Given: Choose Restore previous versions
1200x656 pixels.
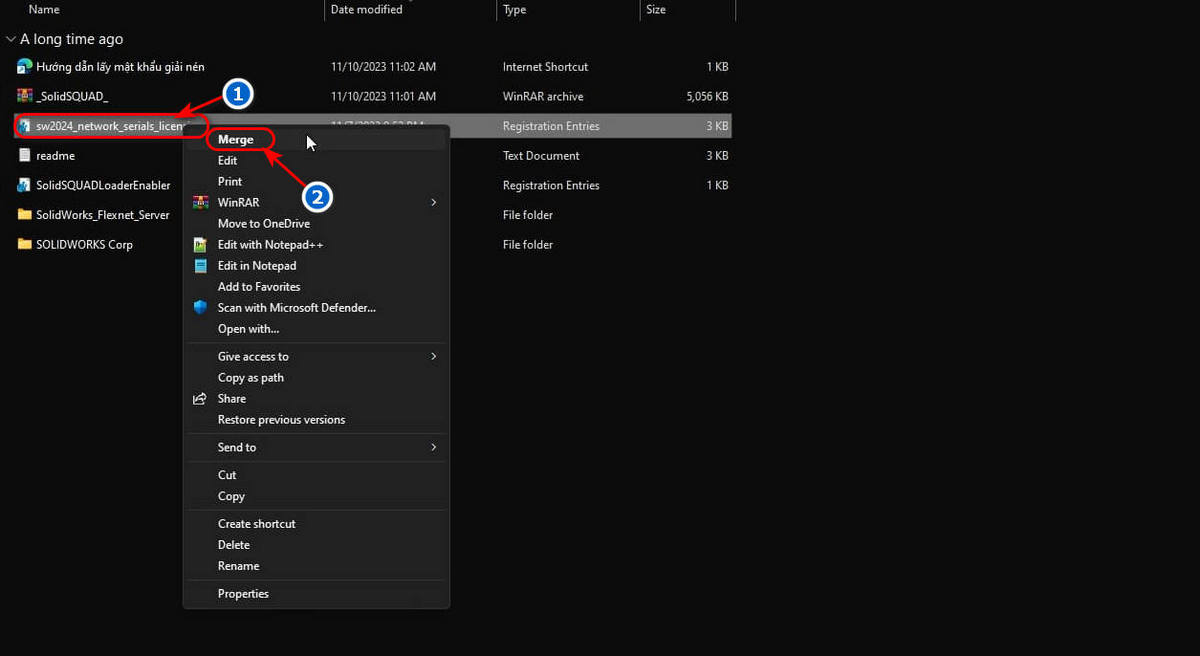Looking at the screenshot, I should tap(282, 420).
